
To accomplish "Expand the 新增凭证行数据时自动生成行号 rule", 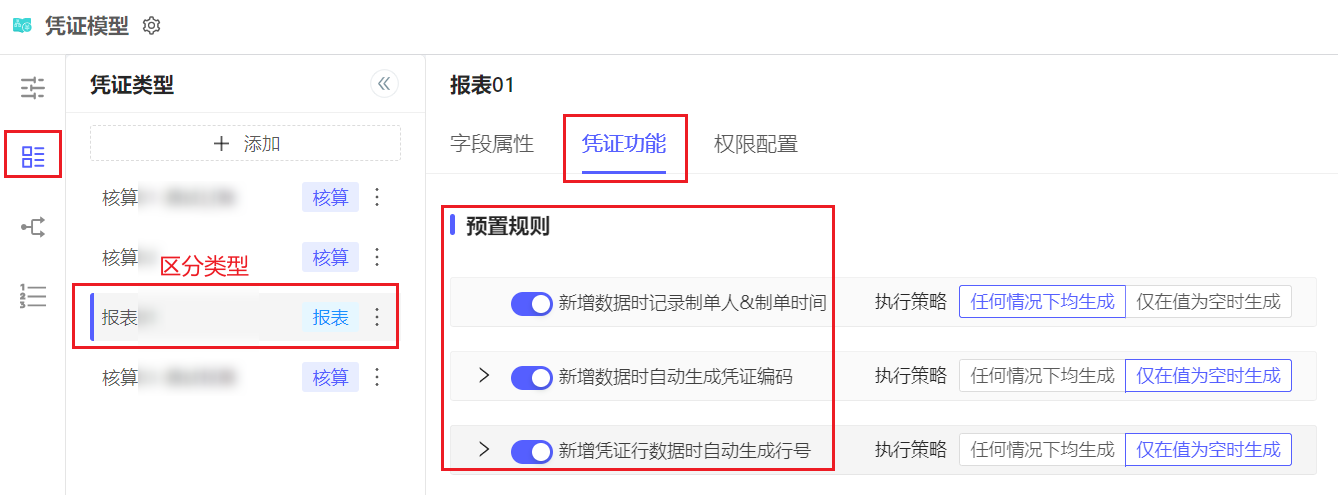I will coord(484,450).
